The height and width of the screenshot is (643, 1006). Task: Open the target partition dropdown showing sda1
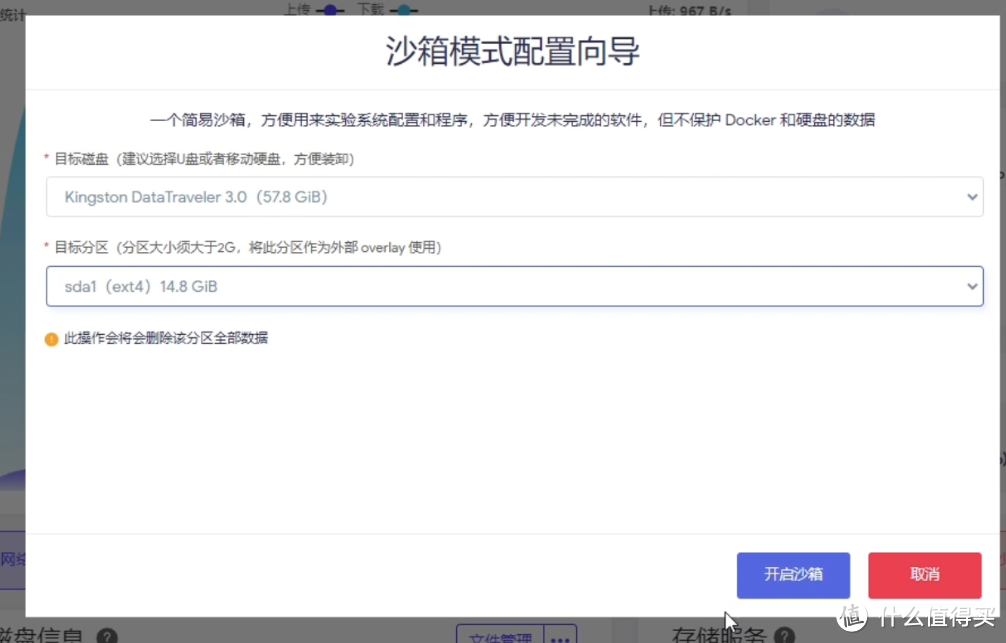[x=515, y=287]
